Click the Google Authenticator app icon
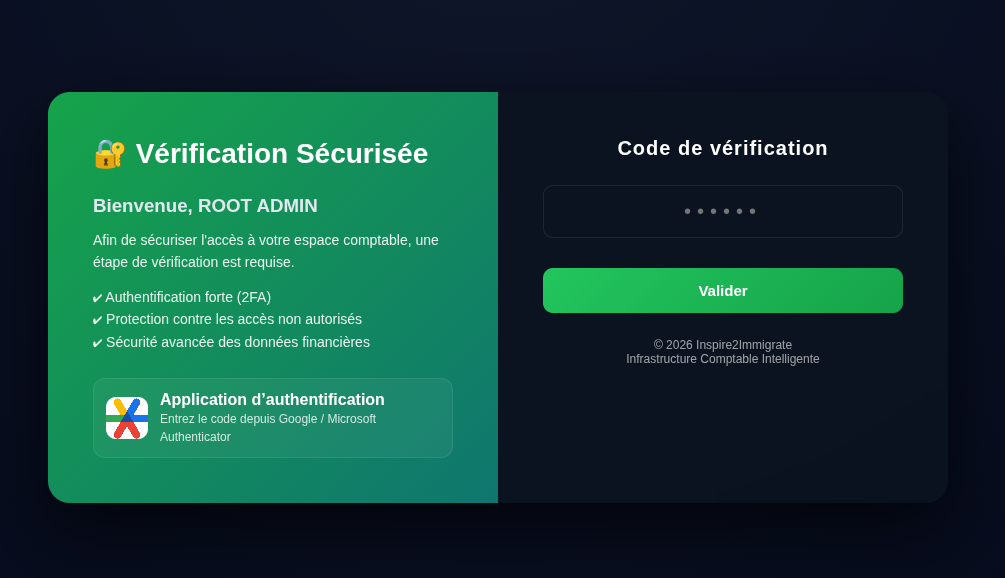 (127, 418)
